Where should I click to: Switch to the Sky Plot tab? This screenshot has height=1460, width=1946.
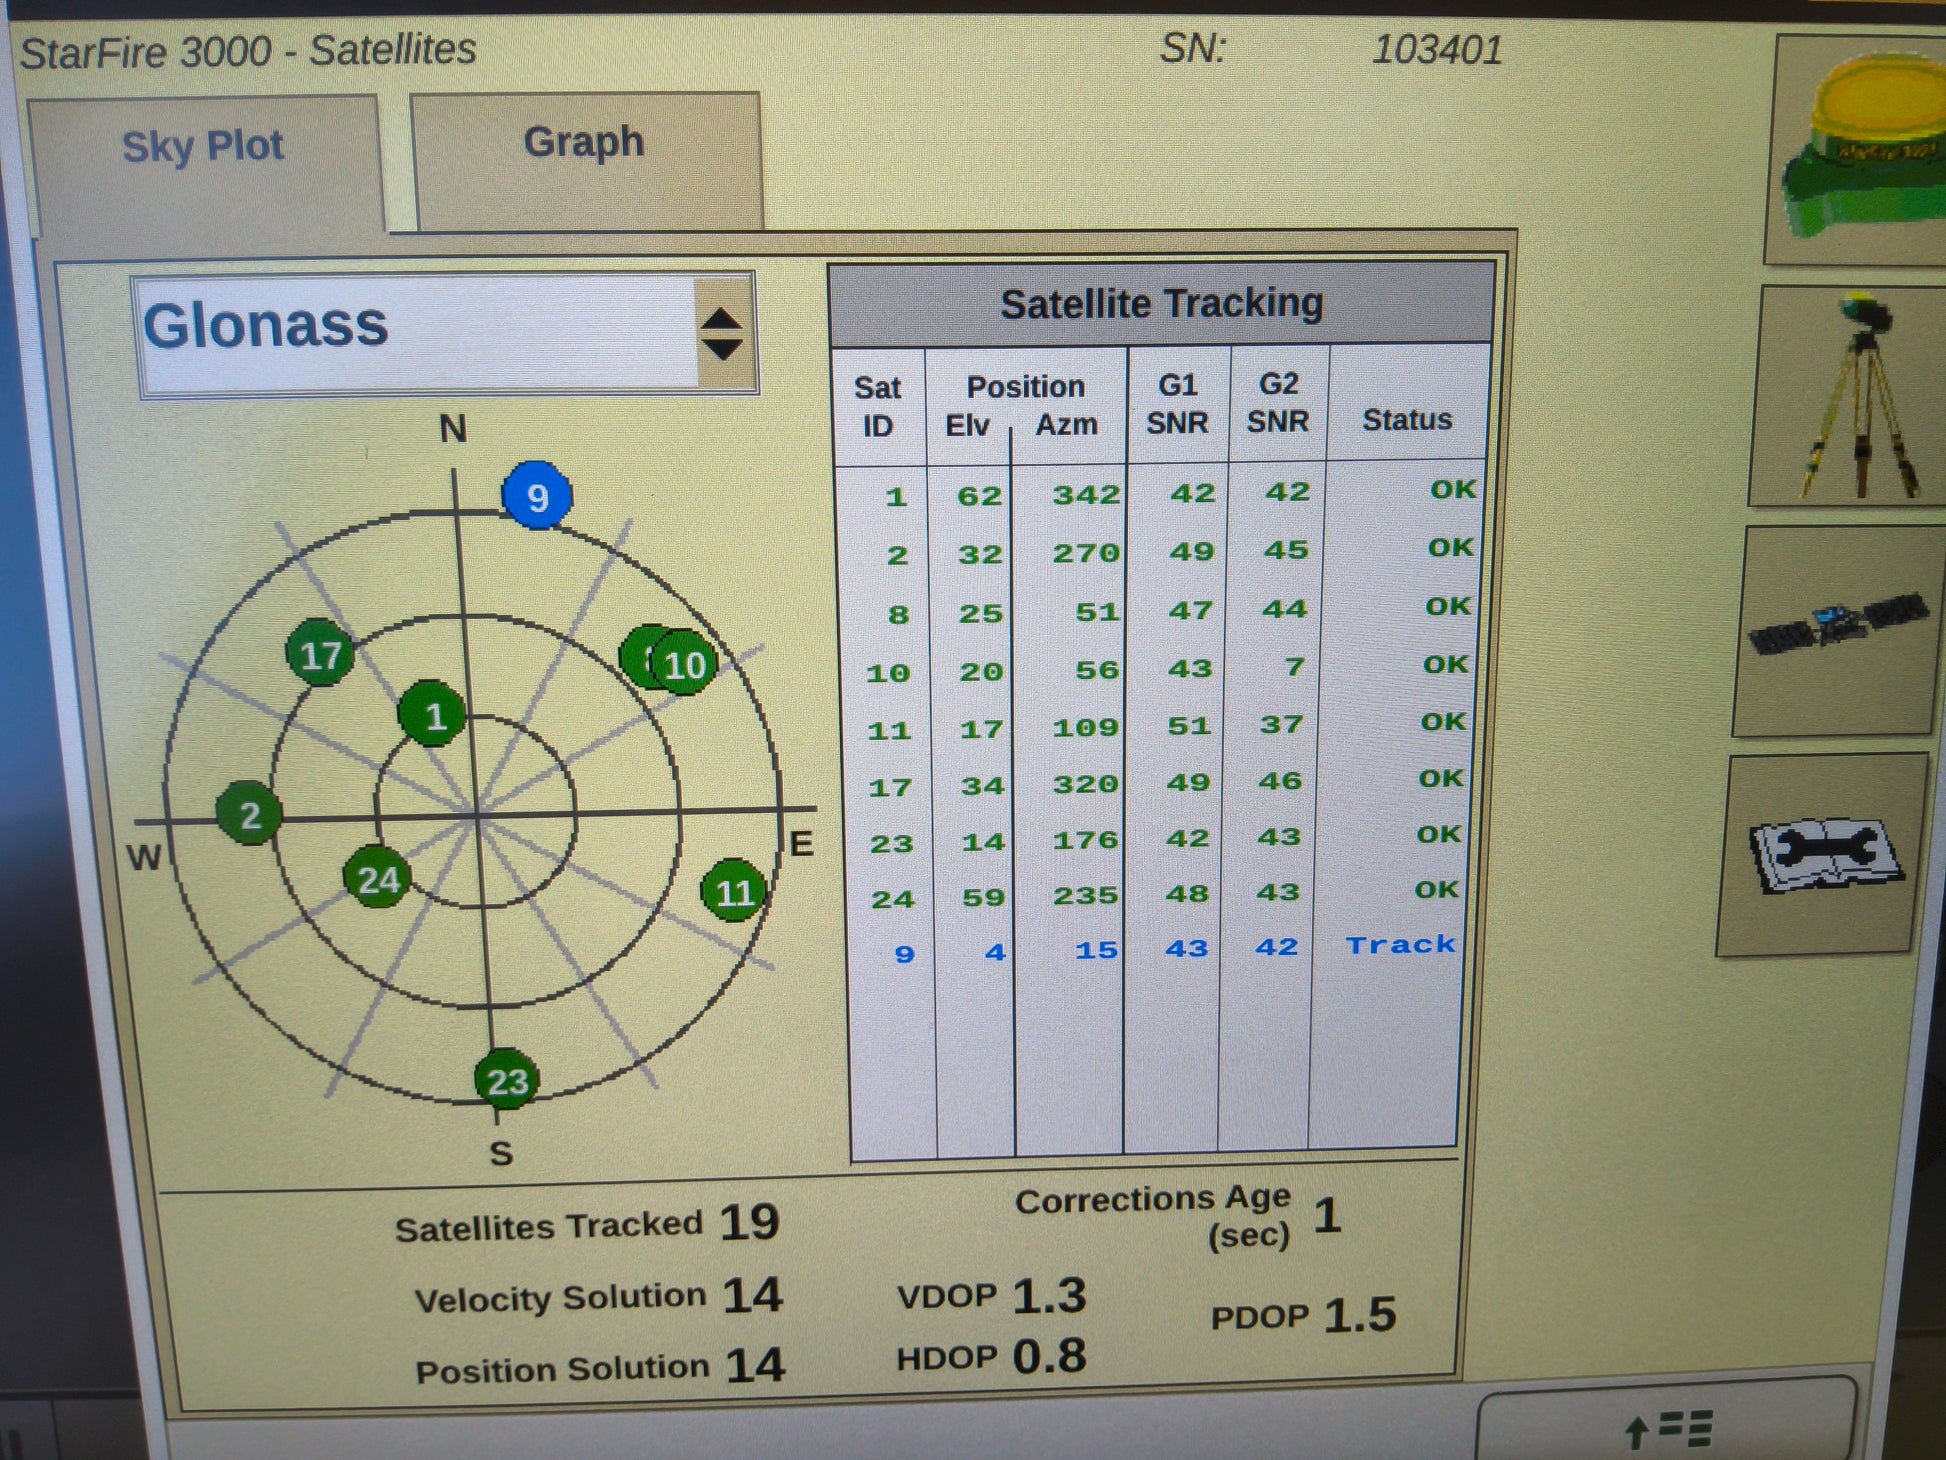click(203, 148)
